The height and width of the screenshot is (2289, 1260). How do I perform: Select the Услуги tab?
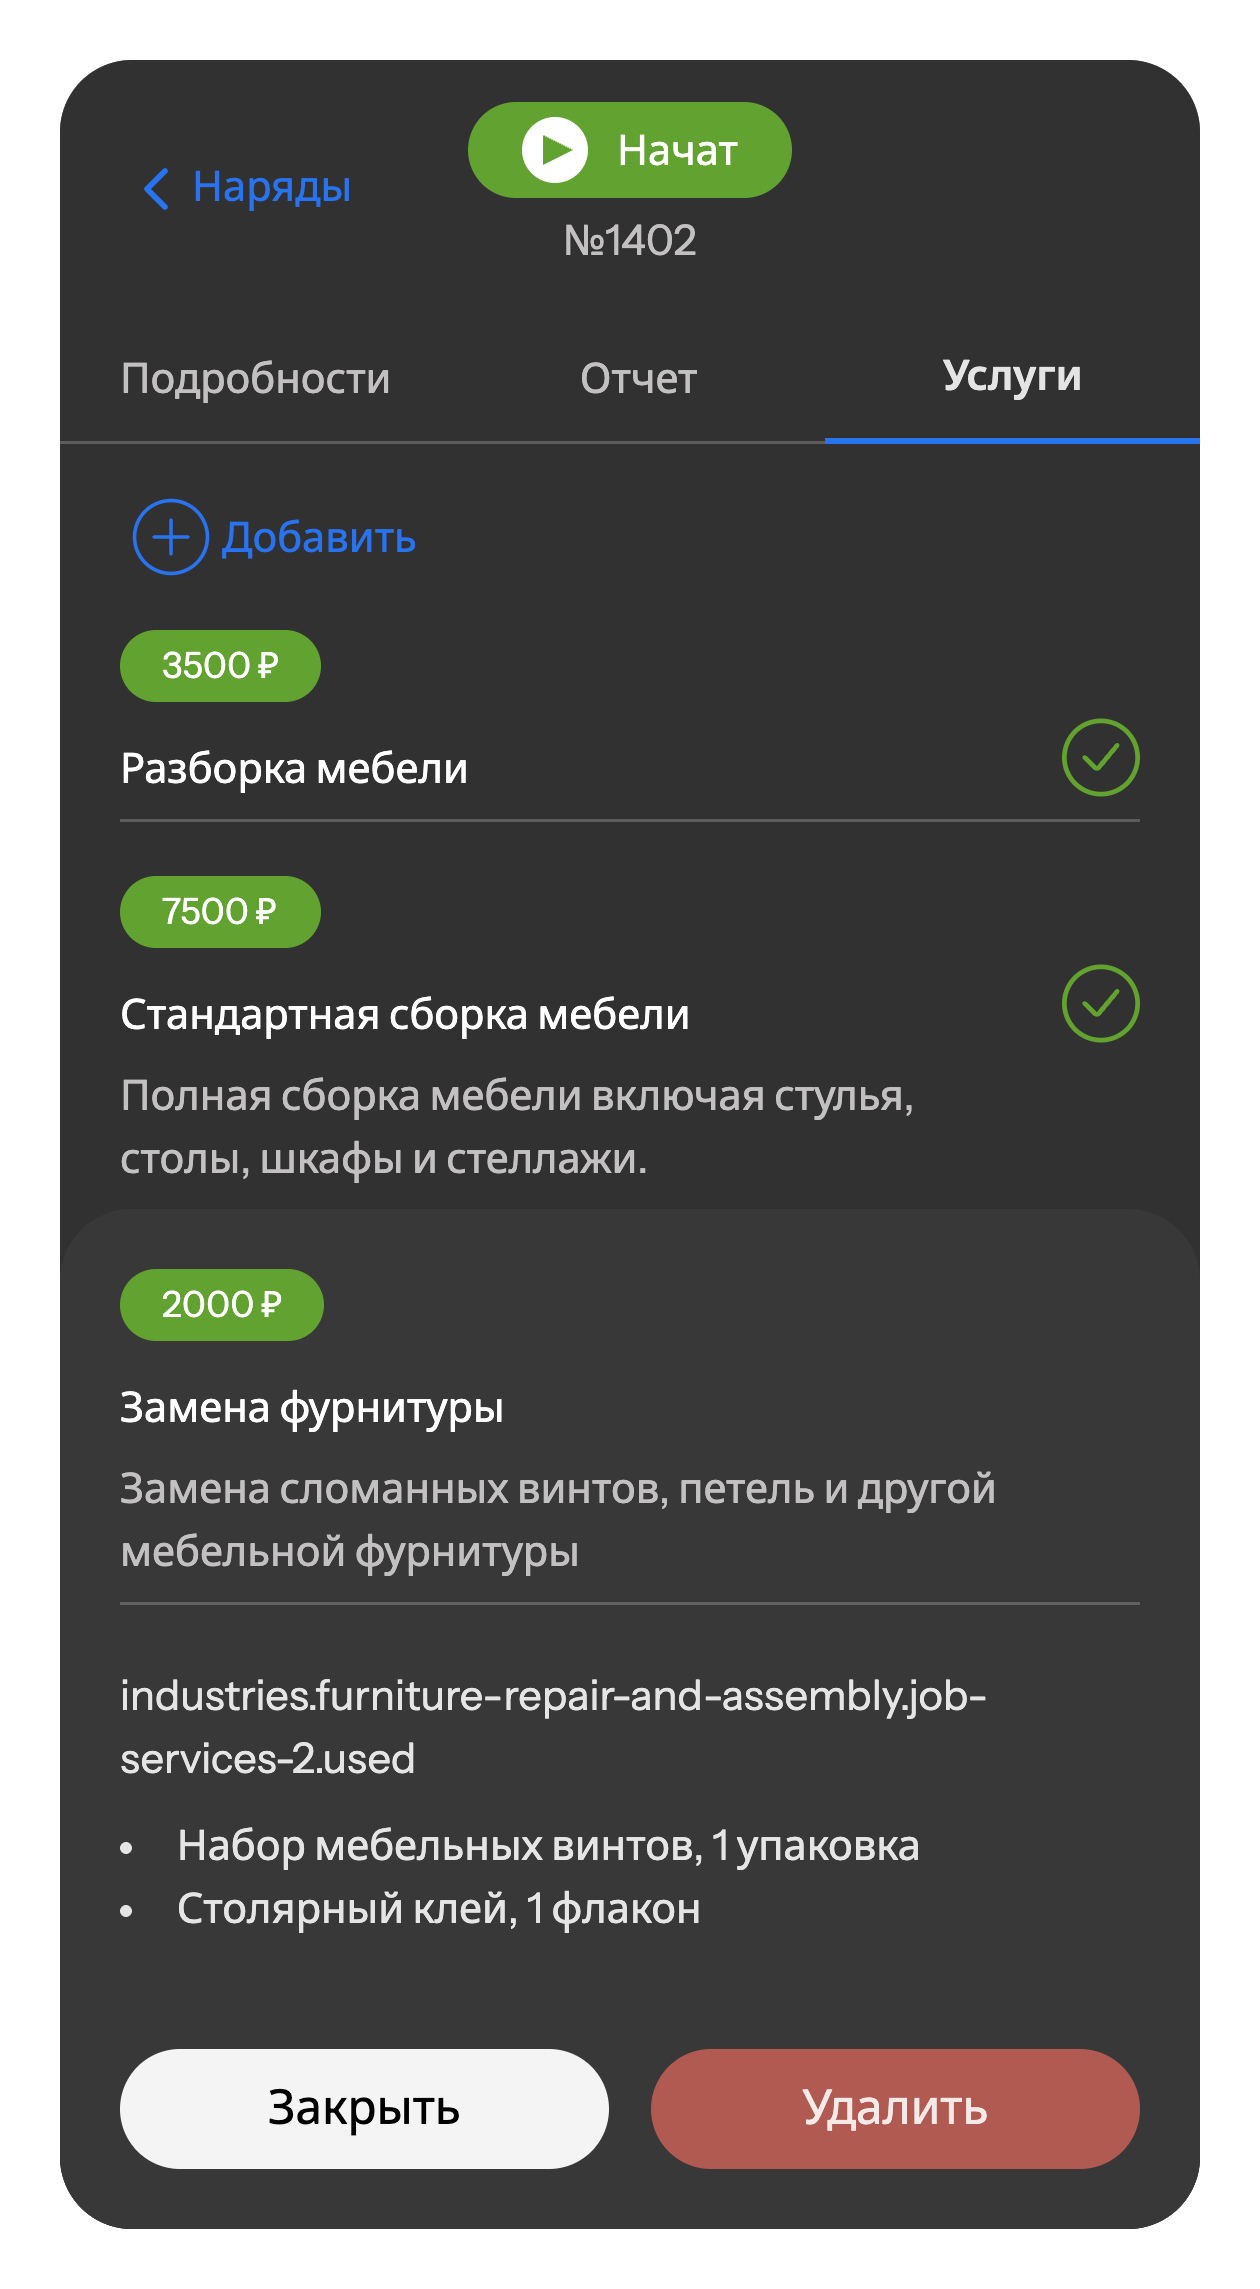[1012, 377]
